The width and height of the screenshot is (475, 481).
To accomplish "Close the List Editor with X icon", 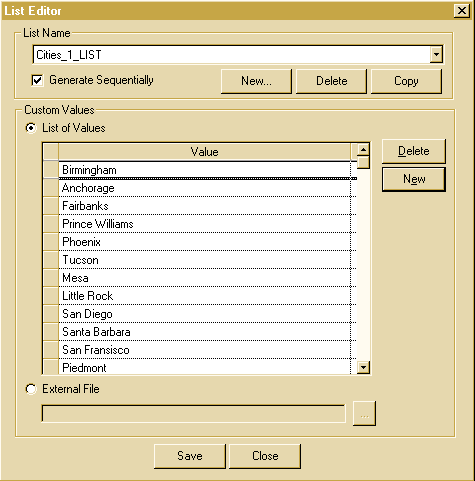I will (462, 11).
